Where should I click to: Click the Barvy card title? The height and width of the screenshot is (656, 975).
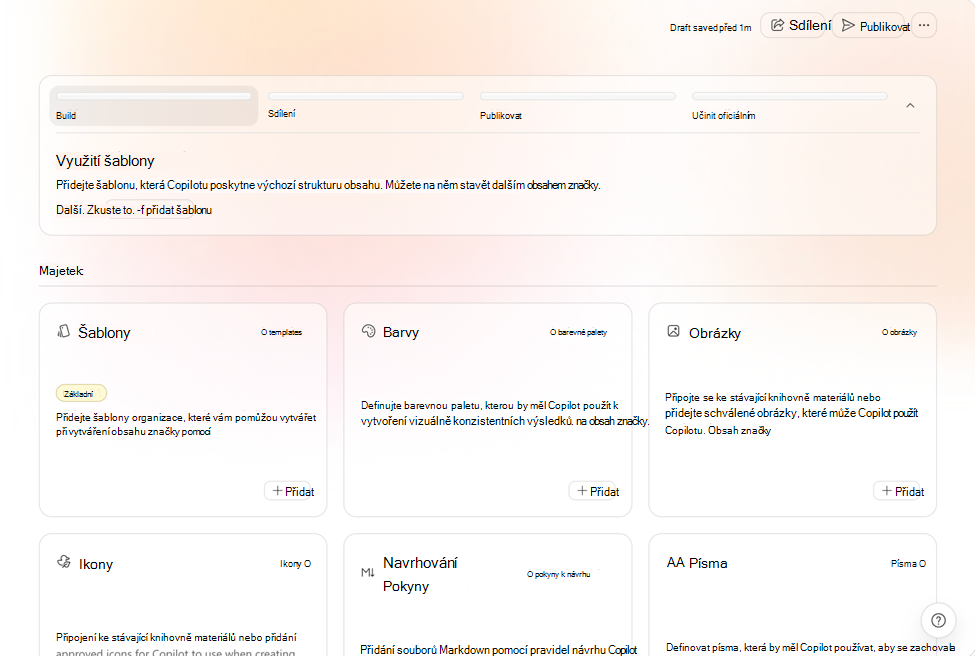coord(401,332)
